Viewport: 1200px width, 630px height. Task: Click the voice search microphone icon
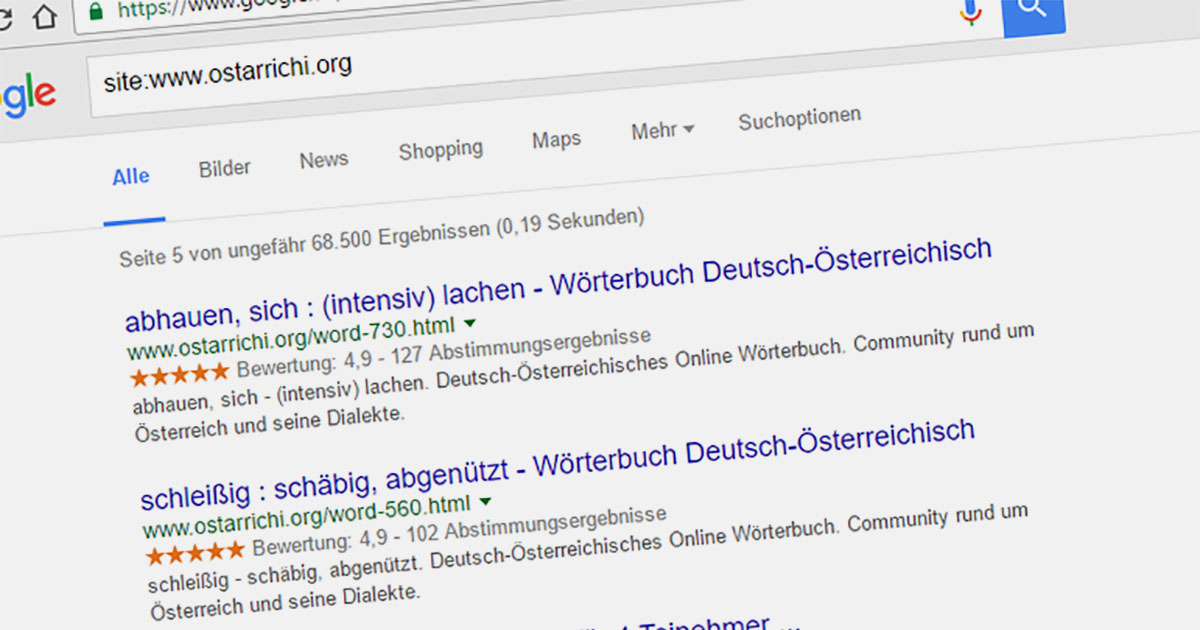[968, 12]
